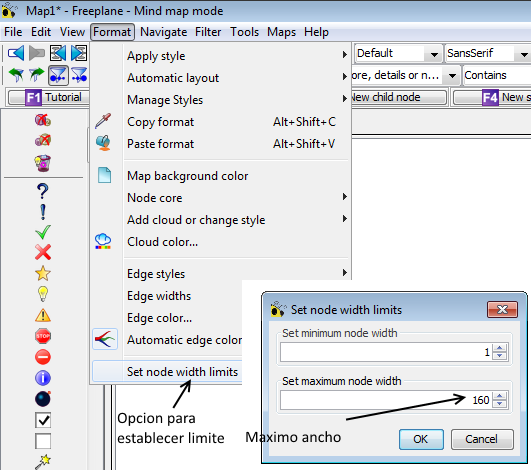Click Cancel in width limits dialog
This screenshot has height=470, width=531.
(482, 439)
